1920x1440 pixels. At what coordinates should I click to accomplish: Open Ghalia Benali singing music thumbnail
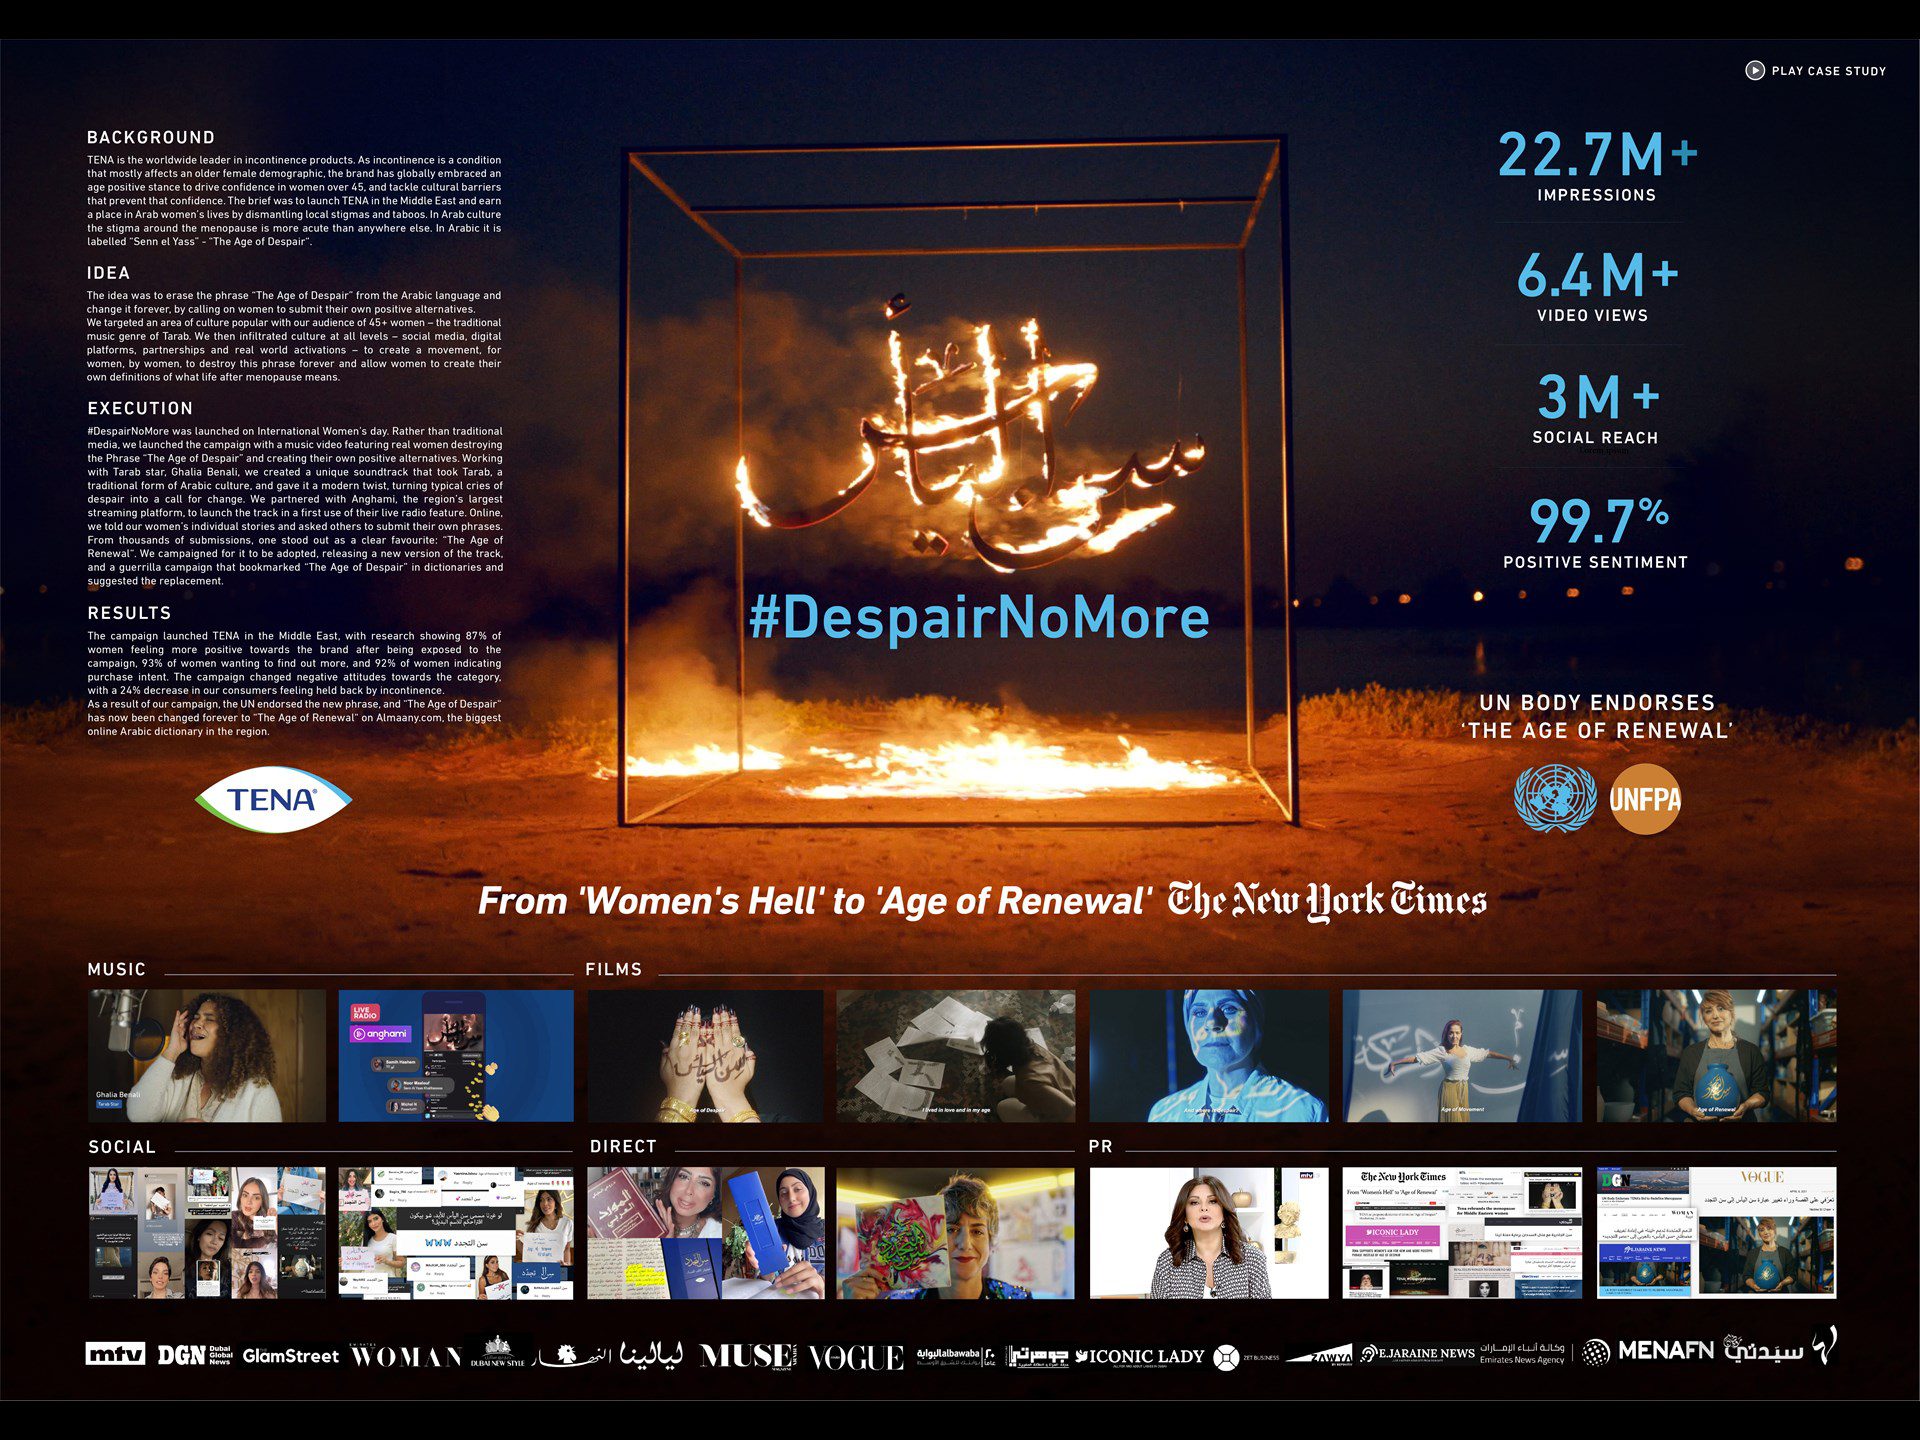pos(207,1056)
